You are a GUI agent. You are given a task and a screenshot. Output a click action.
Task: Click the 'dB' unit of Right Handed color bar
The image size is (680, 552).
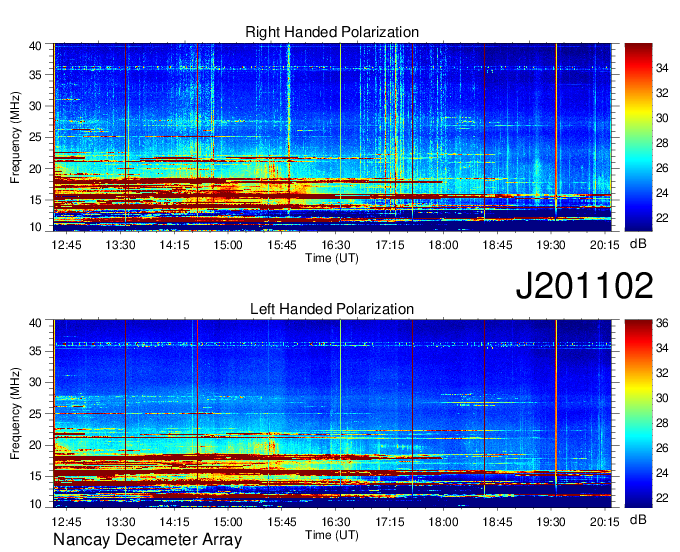coord(638,244)
